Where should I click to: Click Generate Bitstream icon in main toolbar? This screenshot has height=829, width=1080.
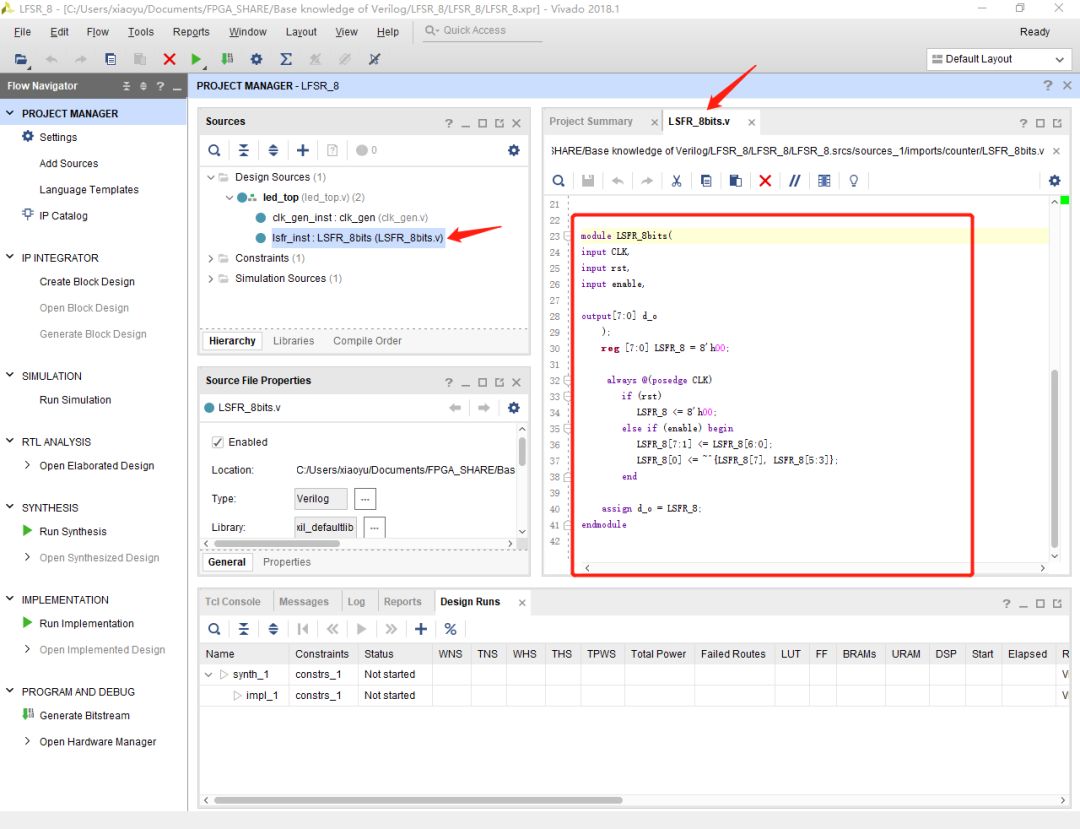(x=227, y=59)
